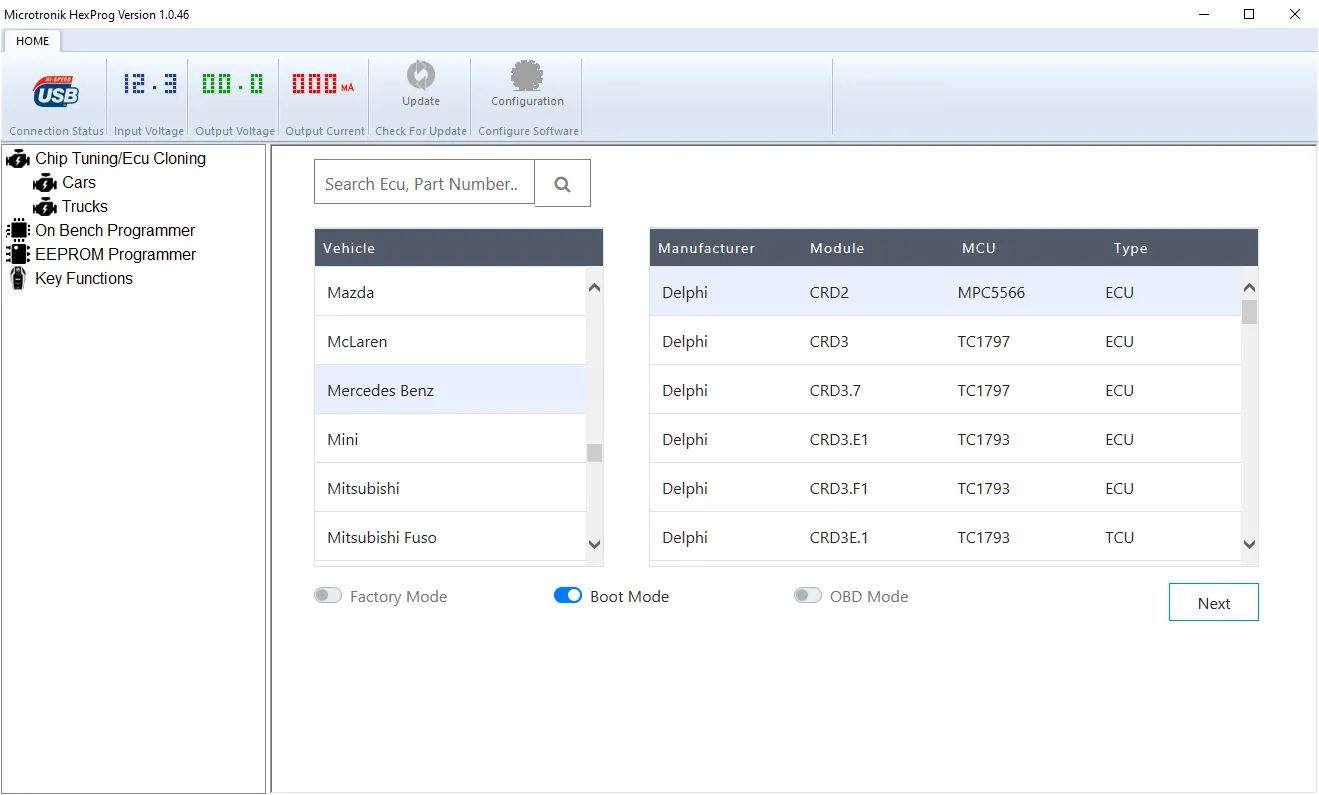Click the green output voltage display
This screenshot has width=1319, height=795.
pyautogui.click(x=233, y=83)
